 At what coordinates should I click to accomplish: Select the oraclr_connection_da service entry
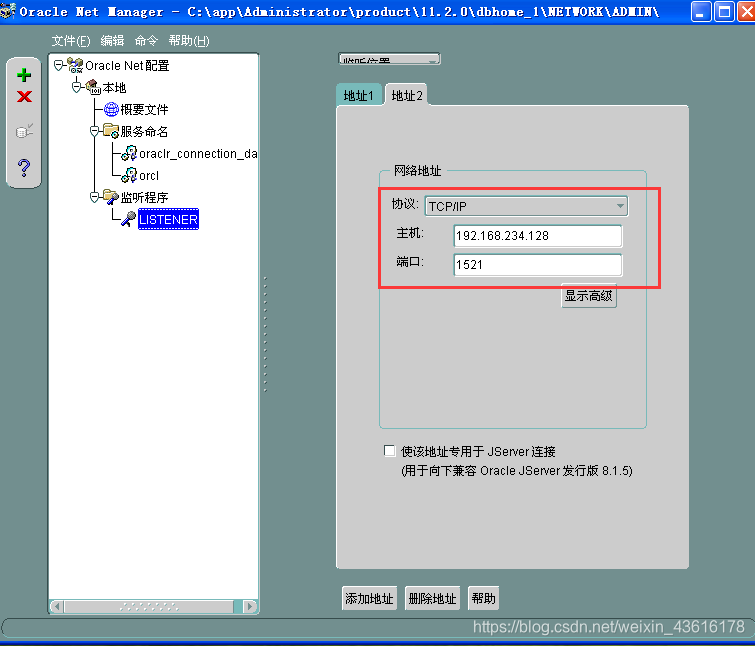(x=198, y=154)
